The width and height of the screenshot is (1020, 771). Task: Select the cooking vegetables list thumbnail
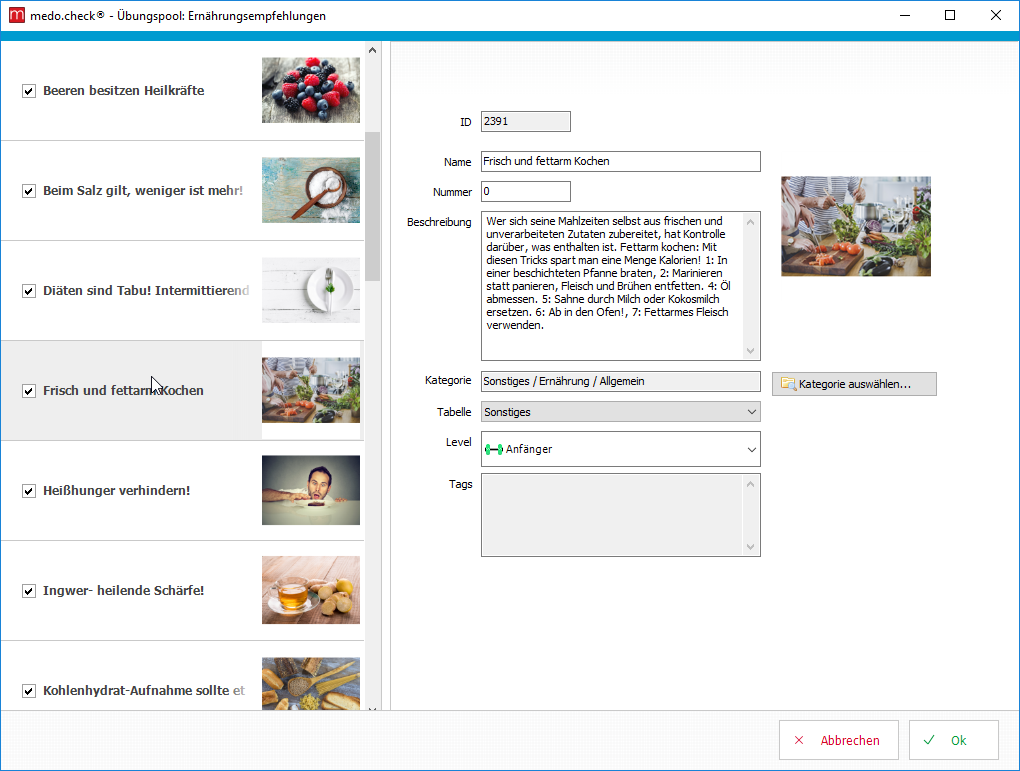[311, 390]
